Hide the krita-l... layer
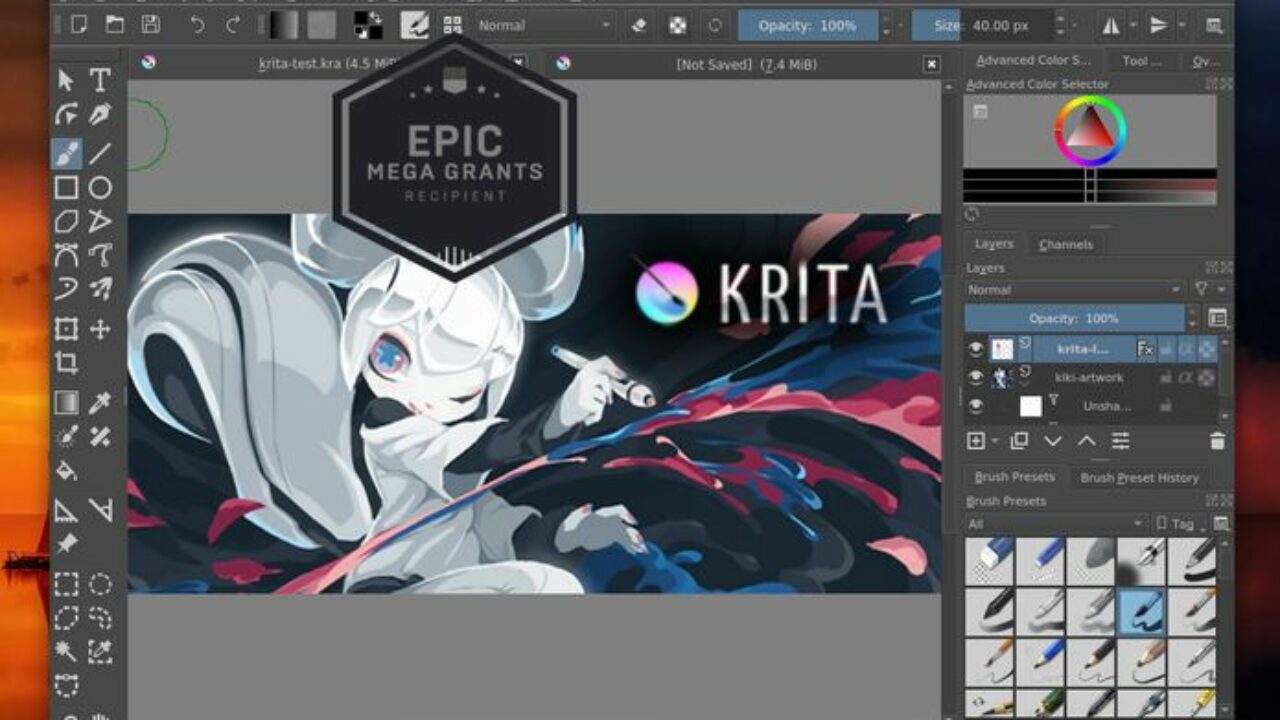 [x=977, y=348]
